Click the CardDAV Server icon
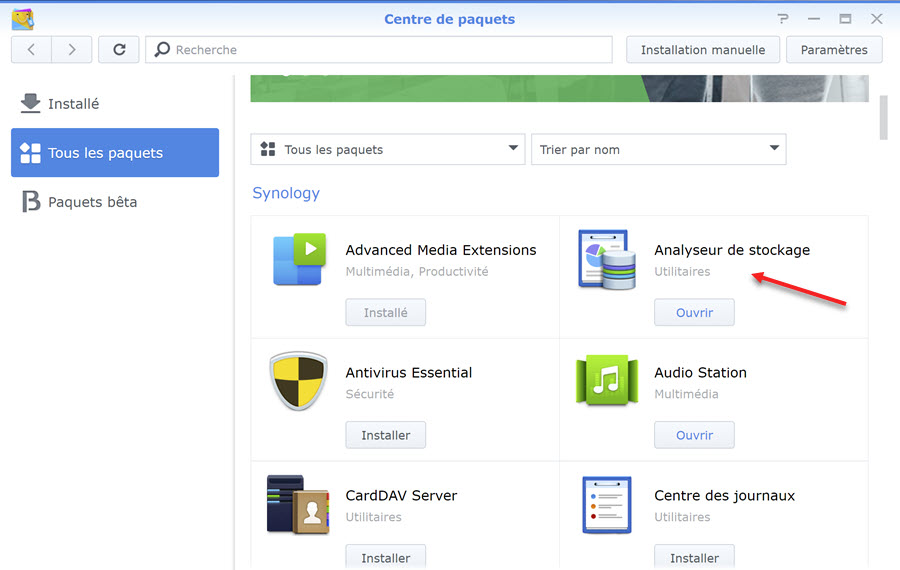Image resolution: width=900 pixels, height=570 pixels. (298, 504)
